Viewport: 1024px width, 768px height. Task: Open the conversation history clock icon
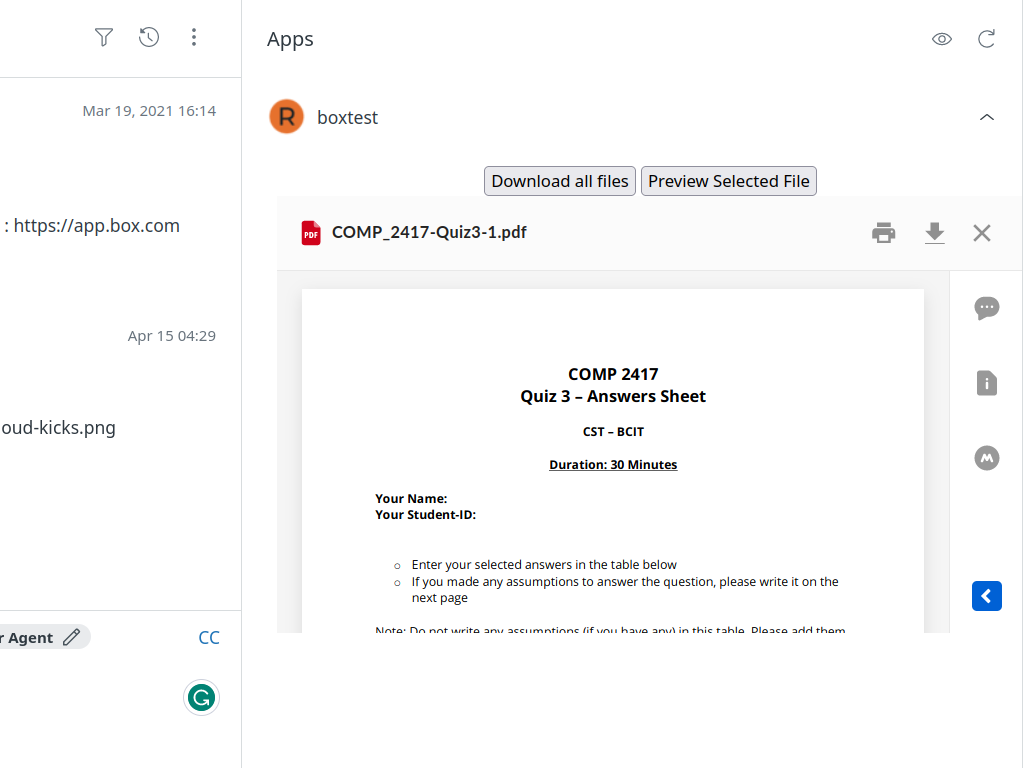coord(149,38)
